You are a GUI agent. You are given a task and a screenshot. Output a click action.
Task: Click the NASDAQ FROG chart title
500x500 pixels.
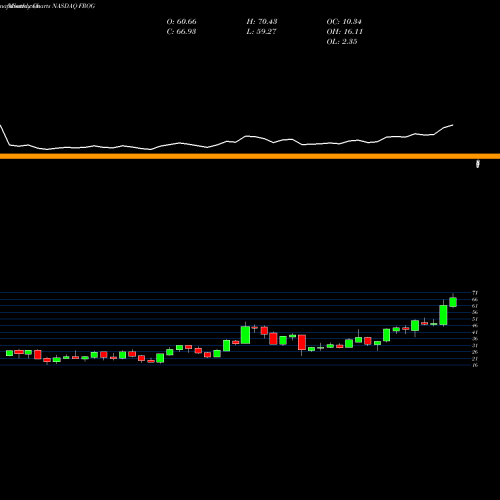(x=73, y=6)
